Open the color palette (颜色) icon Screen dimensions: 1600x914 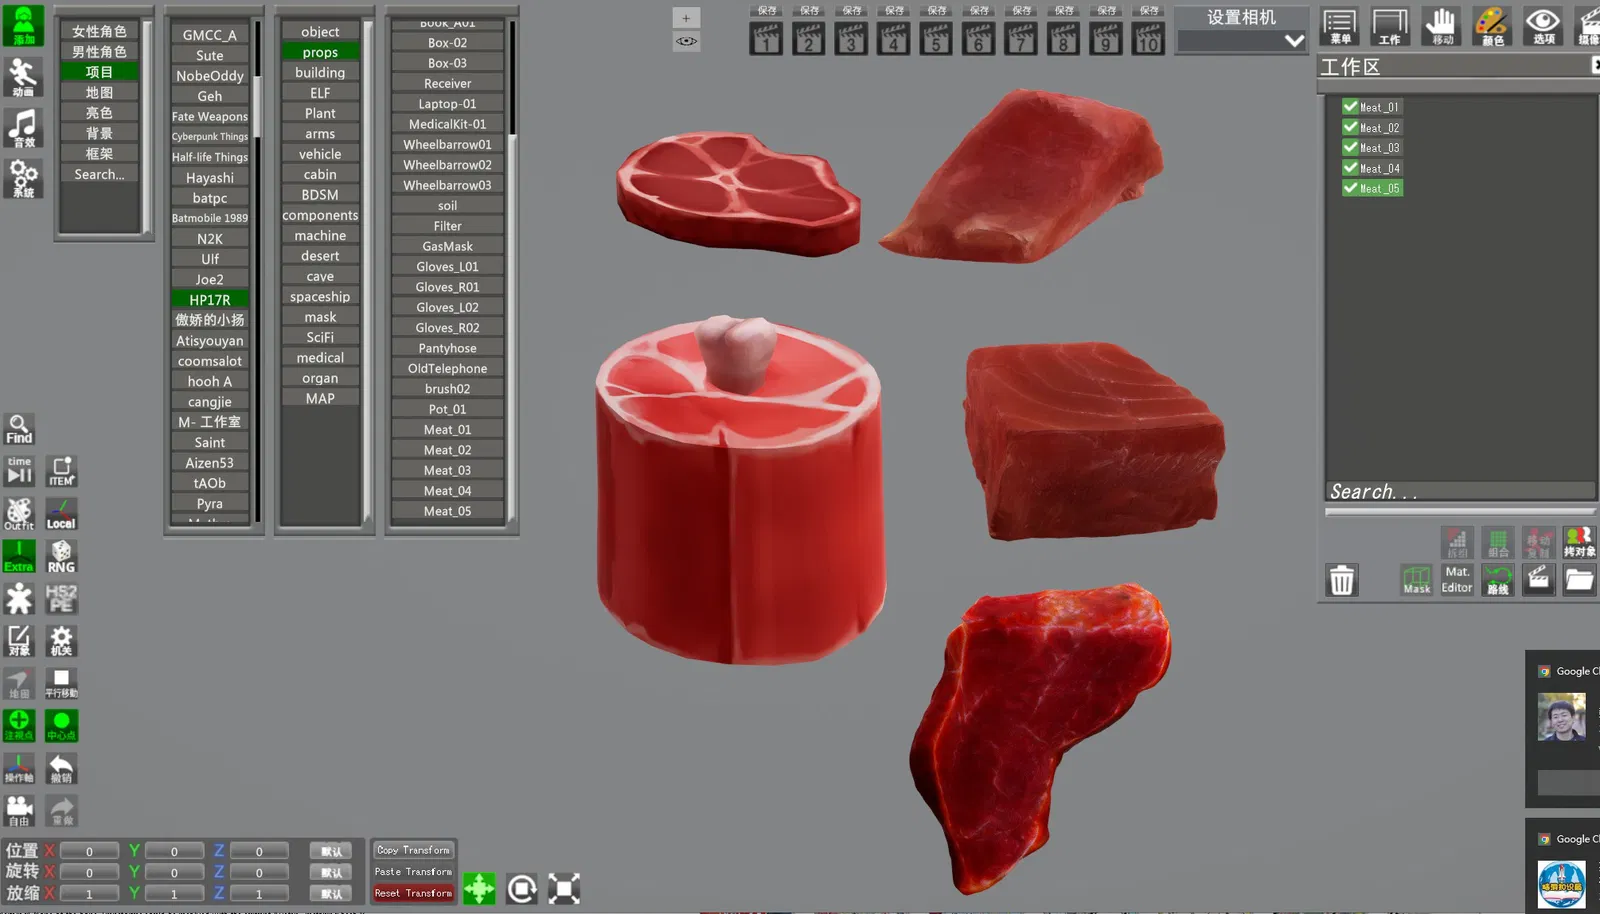(1492, 26)
